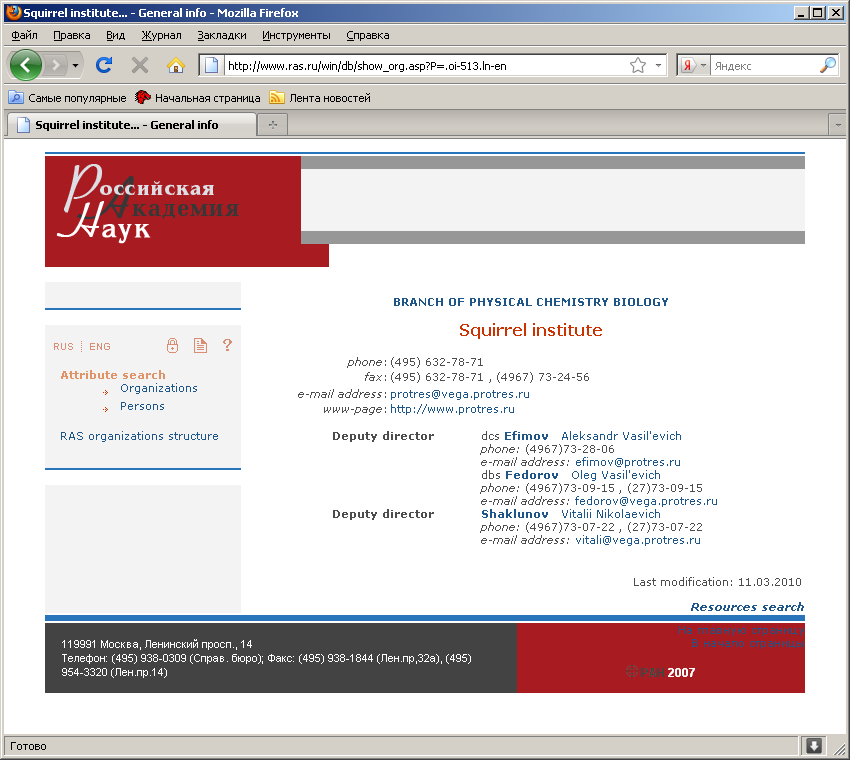
Task: Select the Squirrel institute tab
Action: click(x=126, y=125)
